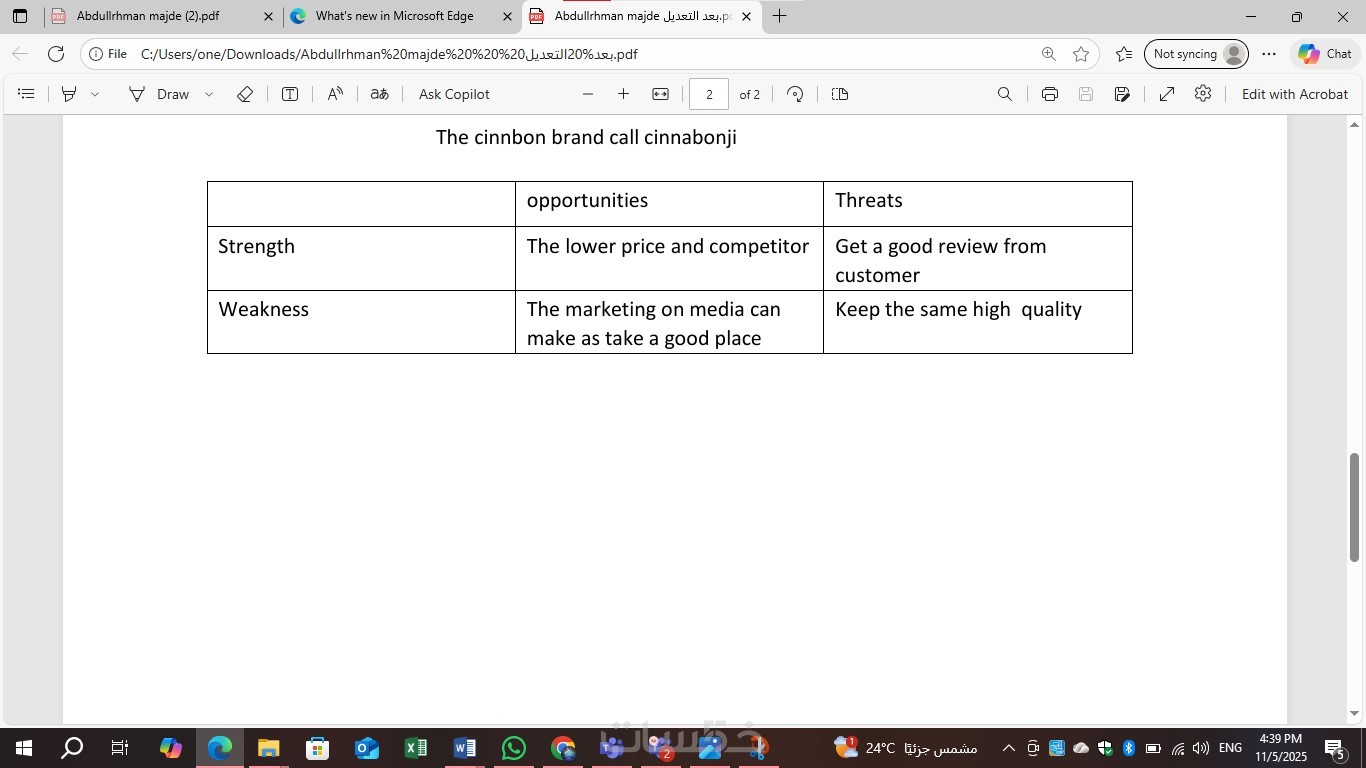
Task: Open Task View on the taskbar
Action: (120, 748)
